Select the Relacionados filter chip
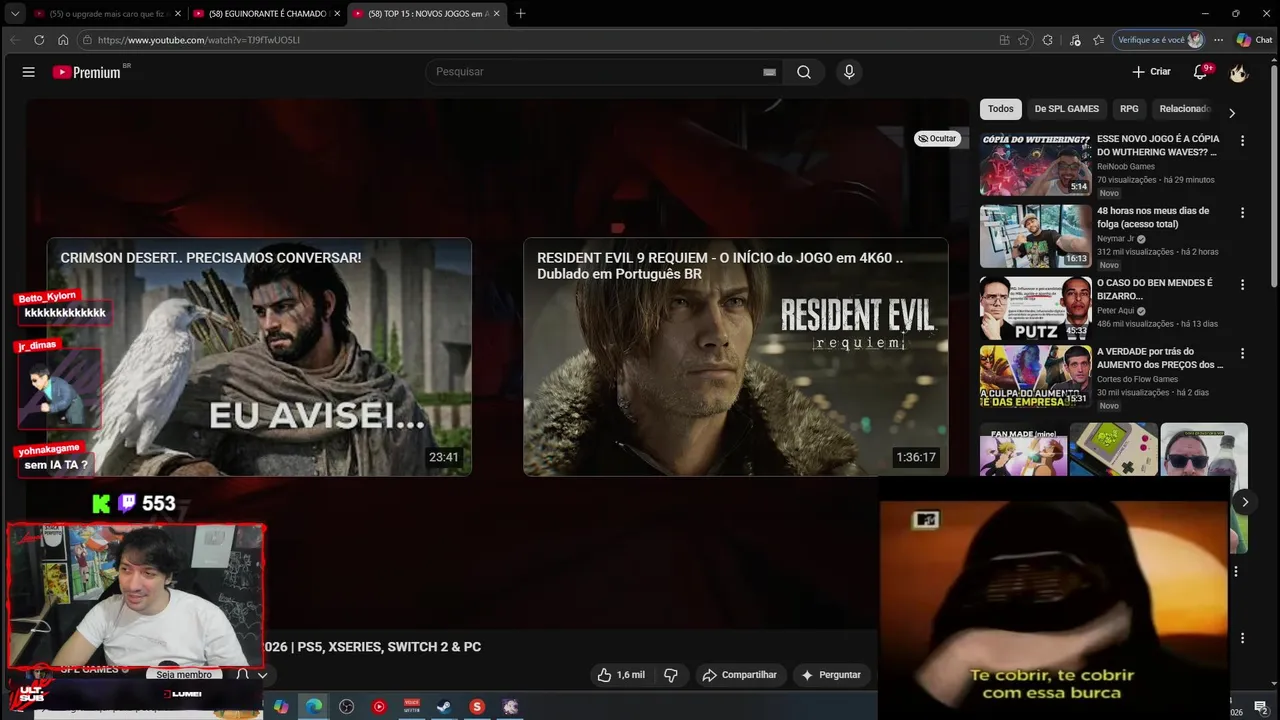Screen dimensions: 1280x720 click(1185, 109)
